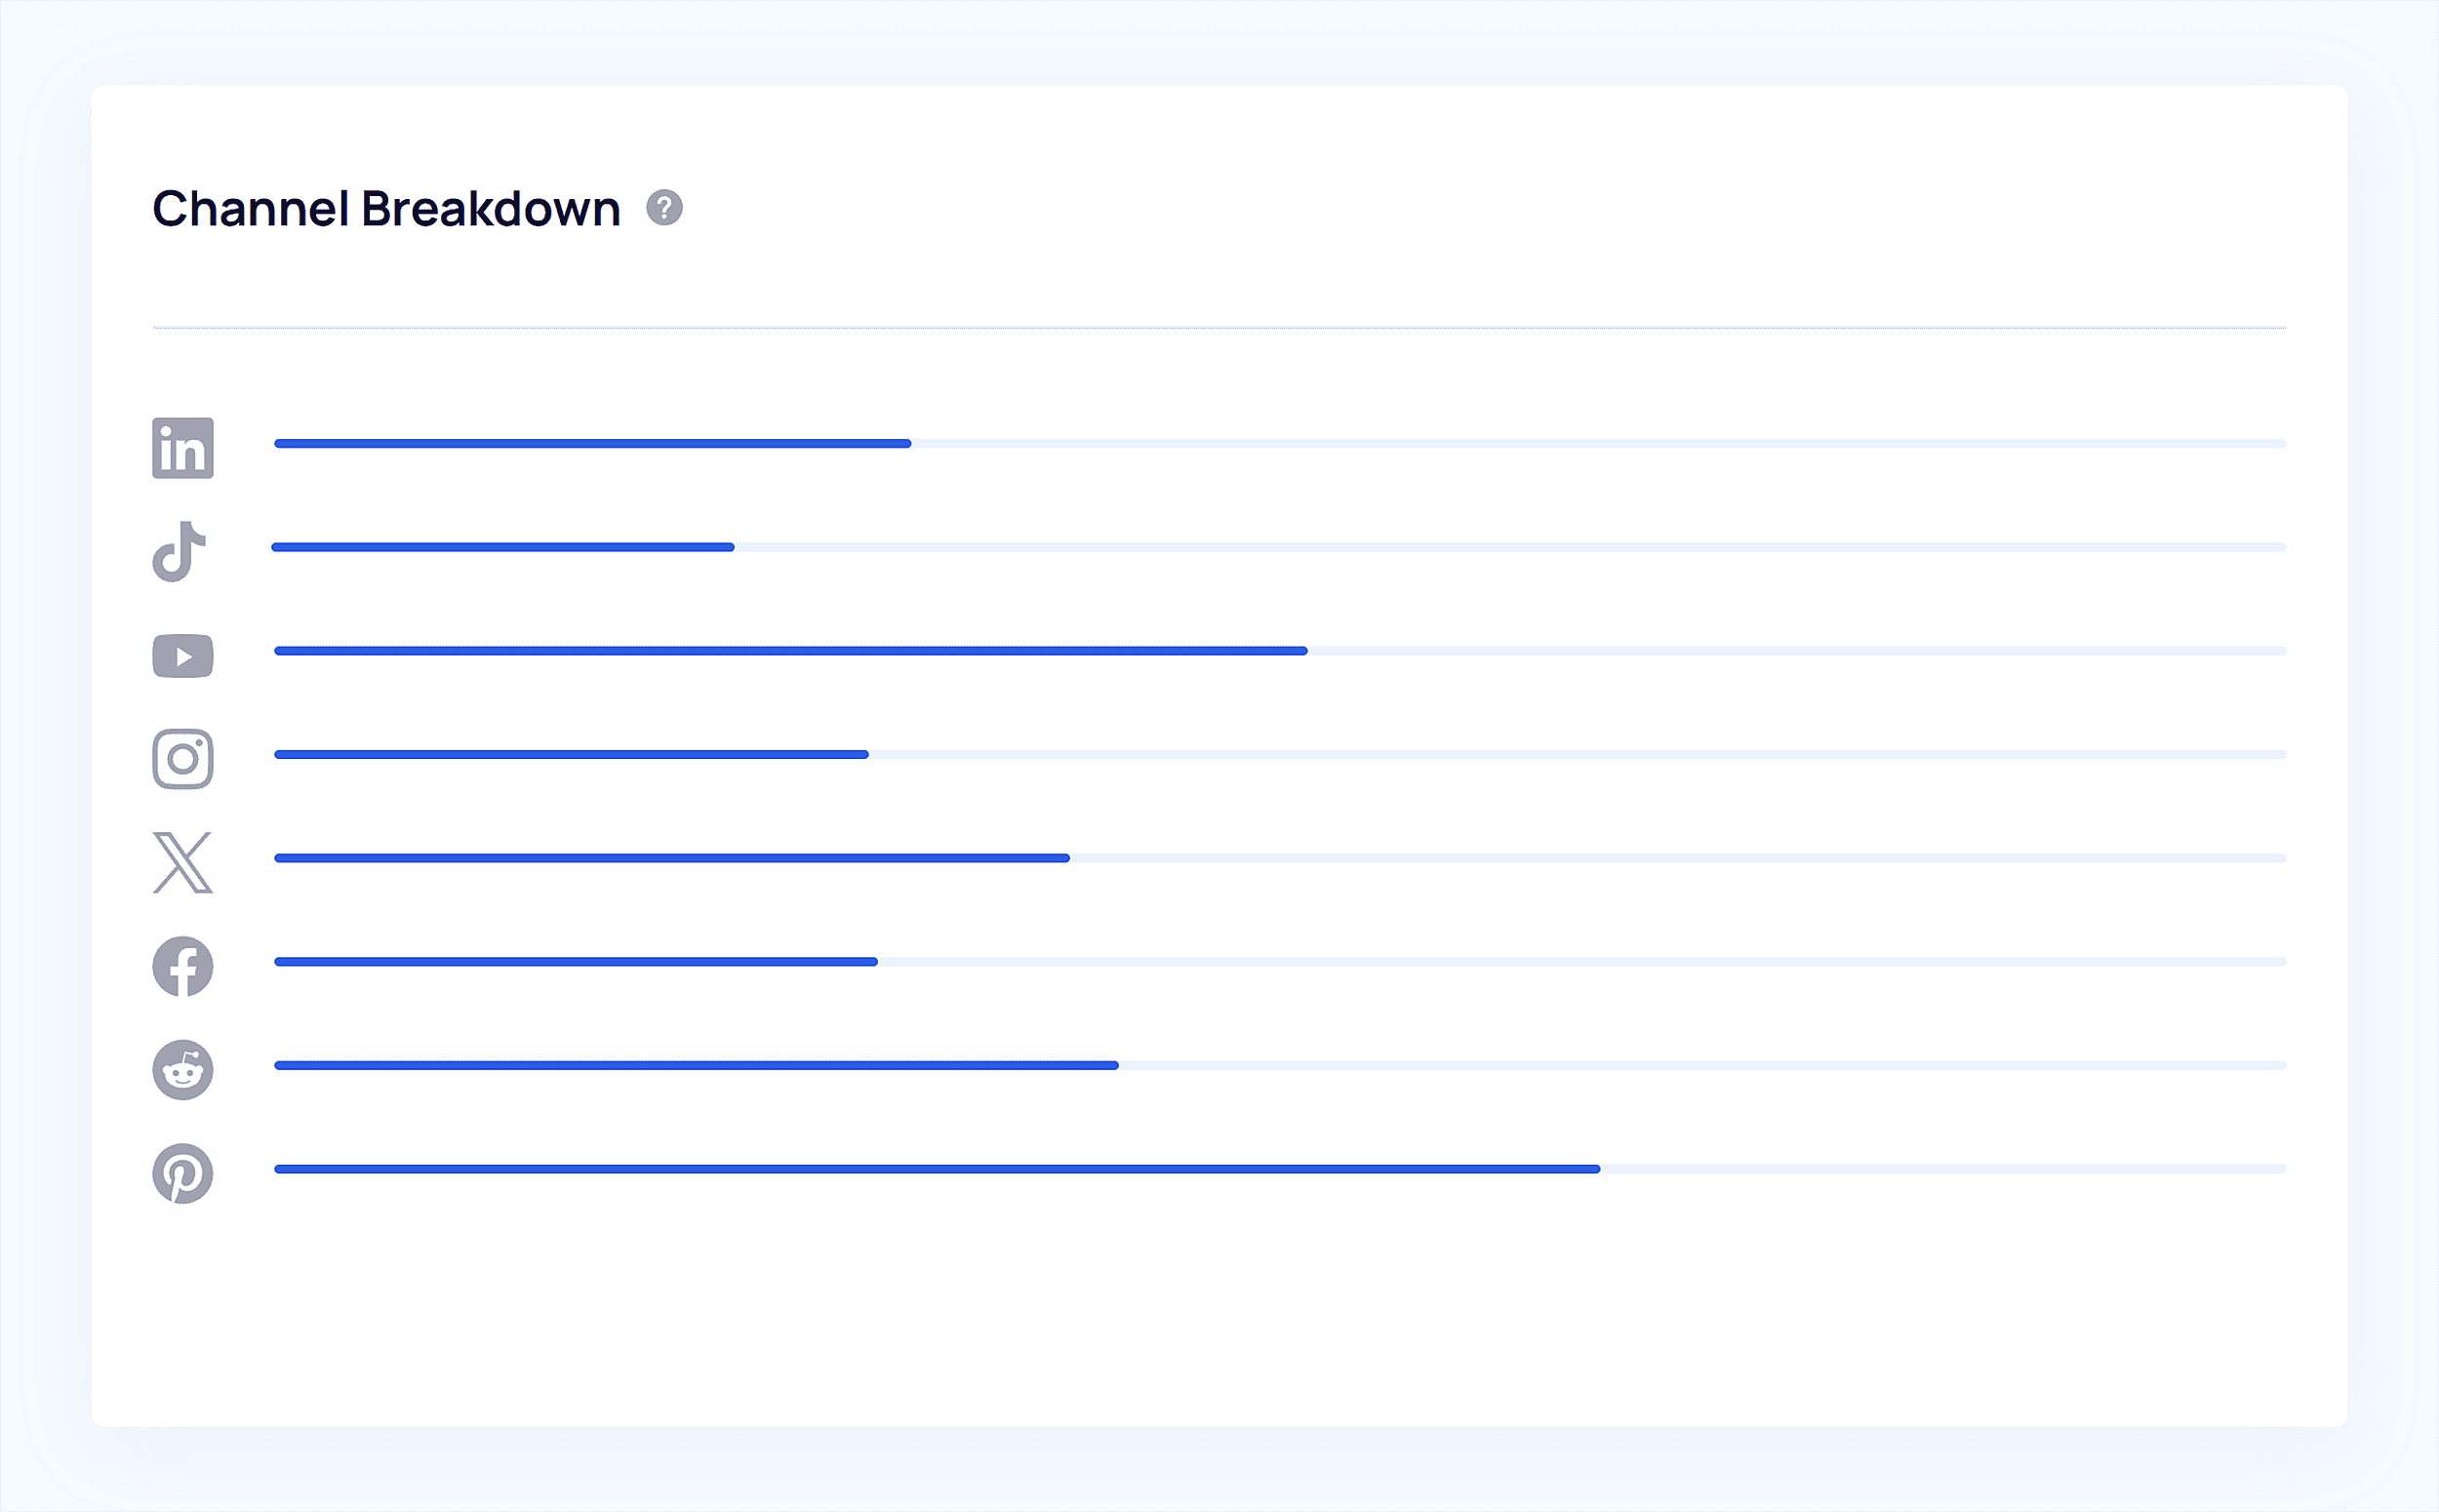Click the Instagram progress bar
The width and height of the screenshot is (2439, 1512).
(x=1280, y=754)
